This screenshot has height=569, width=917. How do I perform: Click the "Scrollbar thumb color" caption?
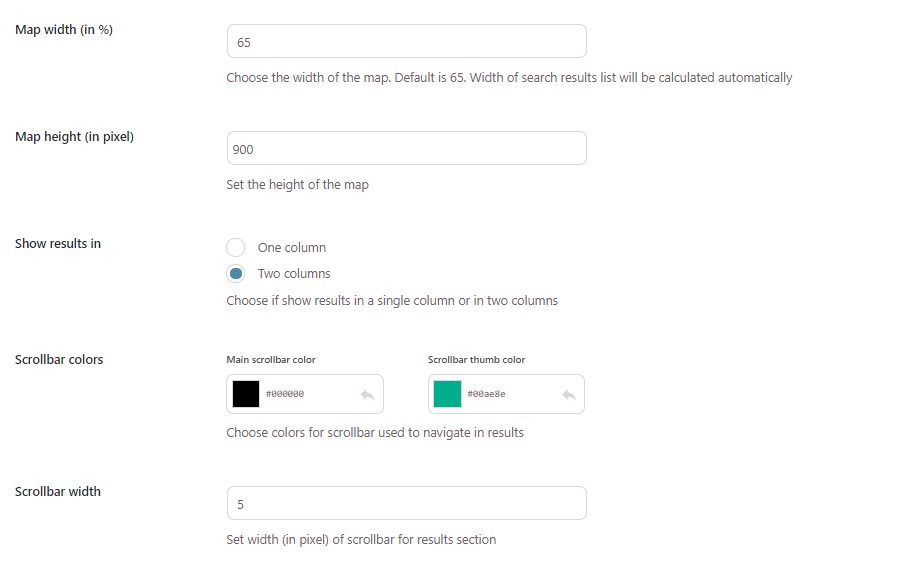click(477, 360)
